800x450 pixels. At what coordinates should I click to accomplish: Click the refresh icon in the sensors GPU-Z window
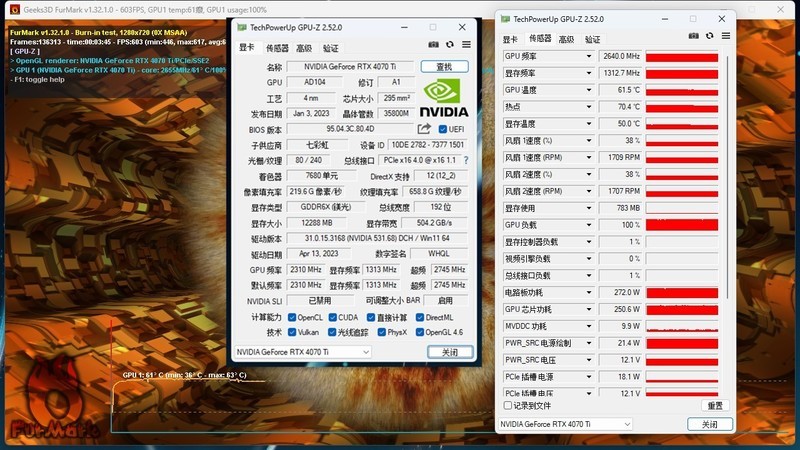pos(710,36)
